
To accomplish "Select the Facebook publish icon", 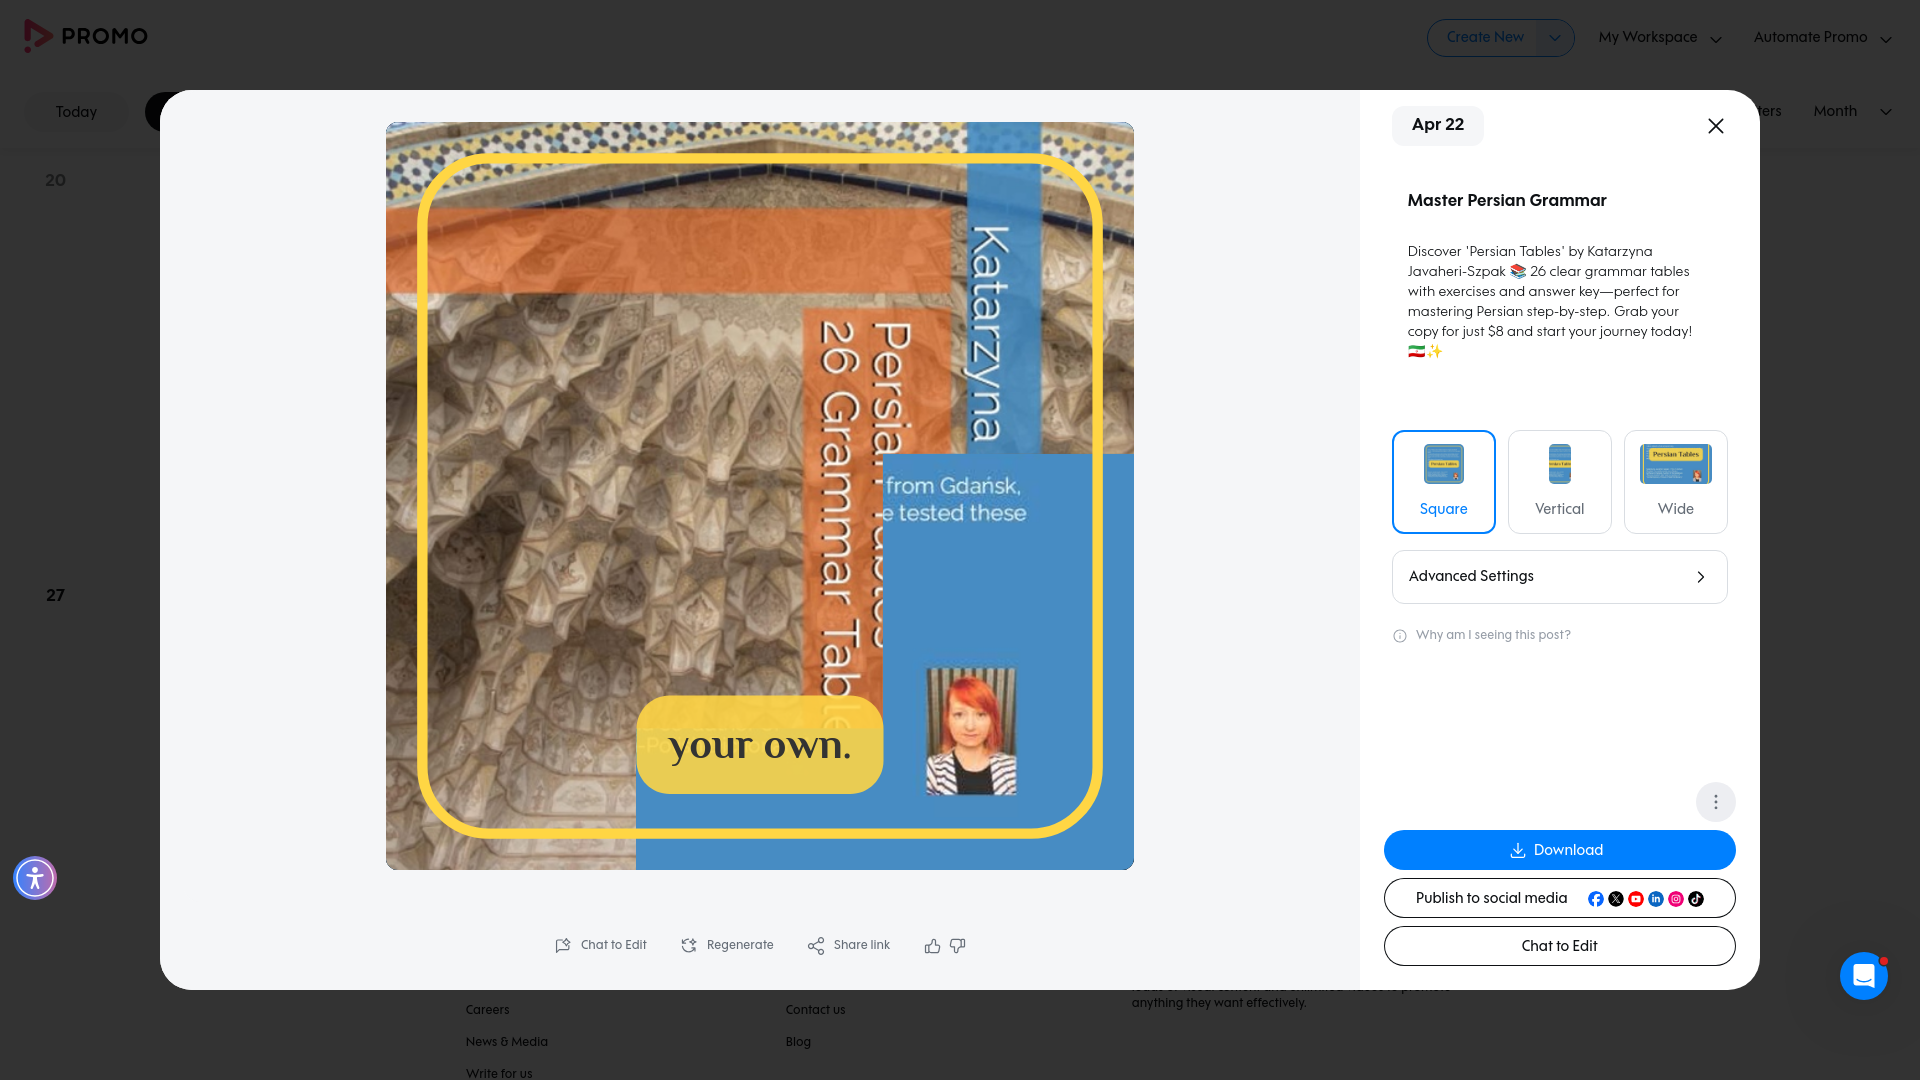I will tap(1596, 898).
